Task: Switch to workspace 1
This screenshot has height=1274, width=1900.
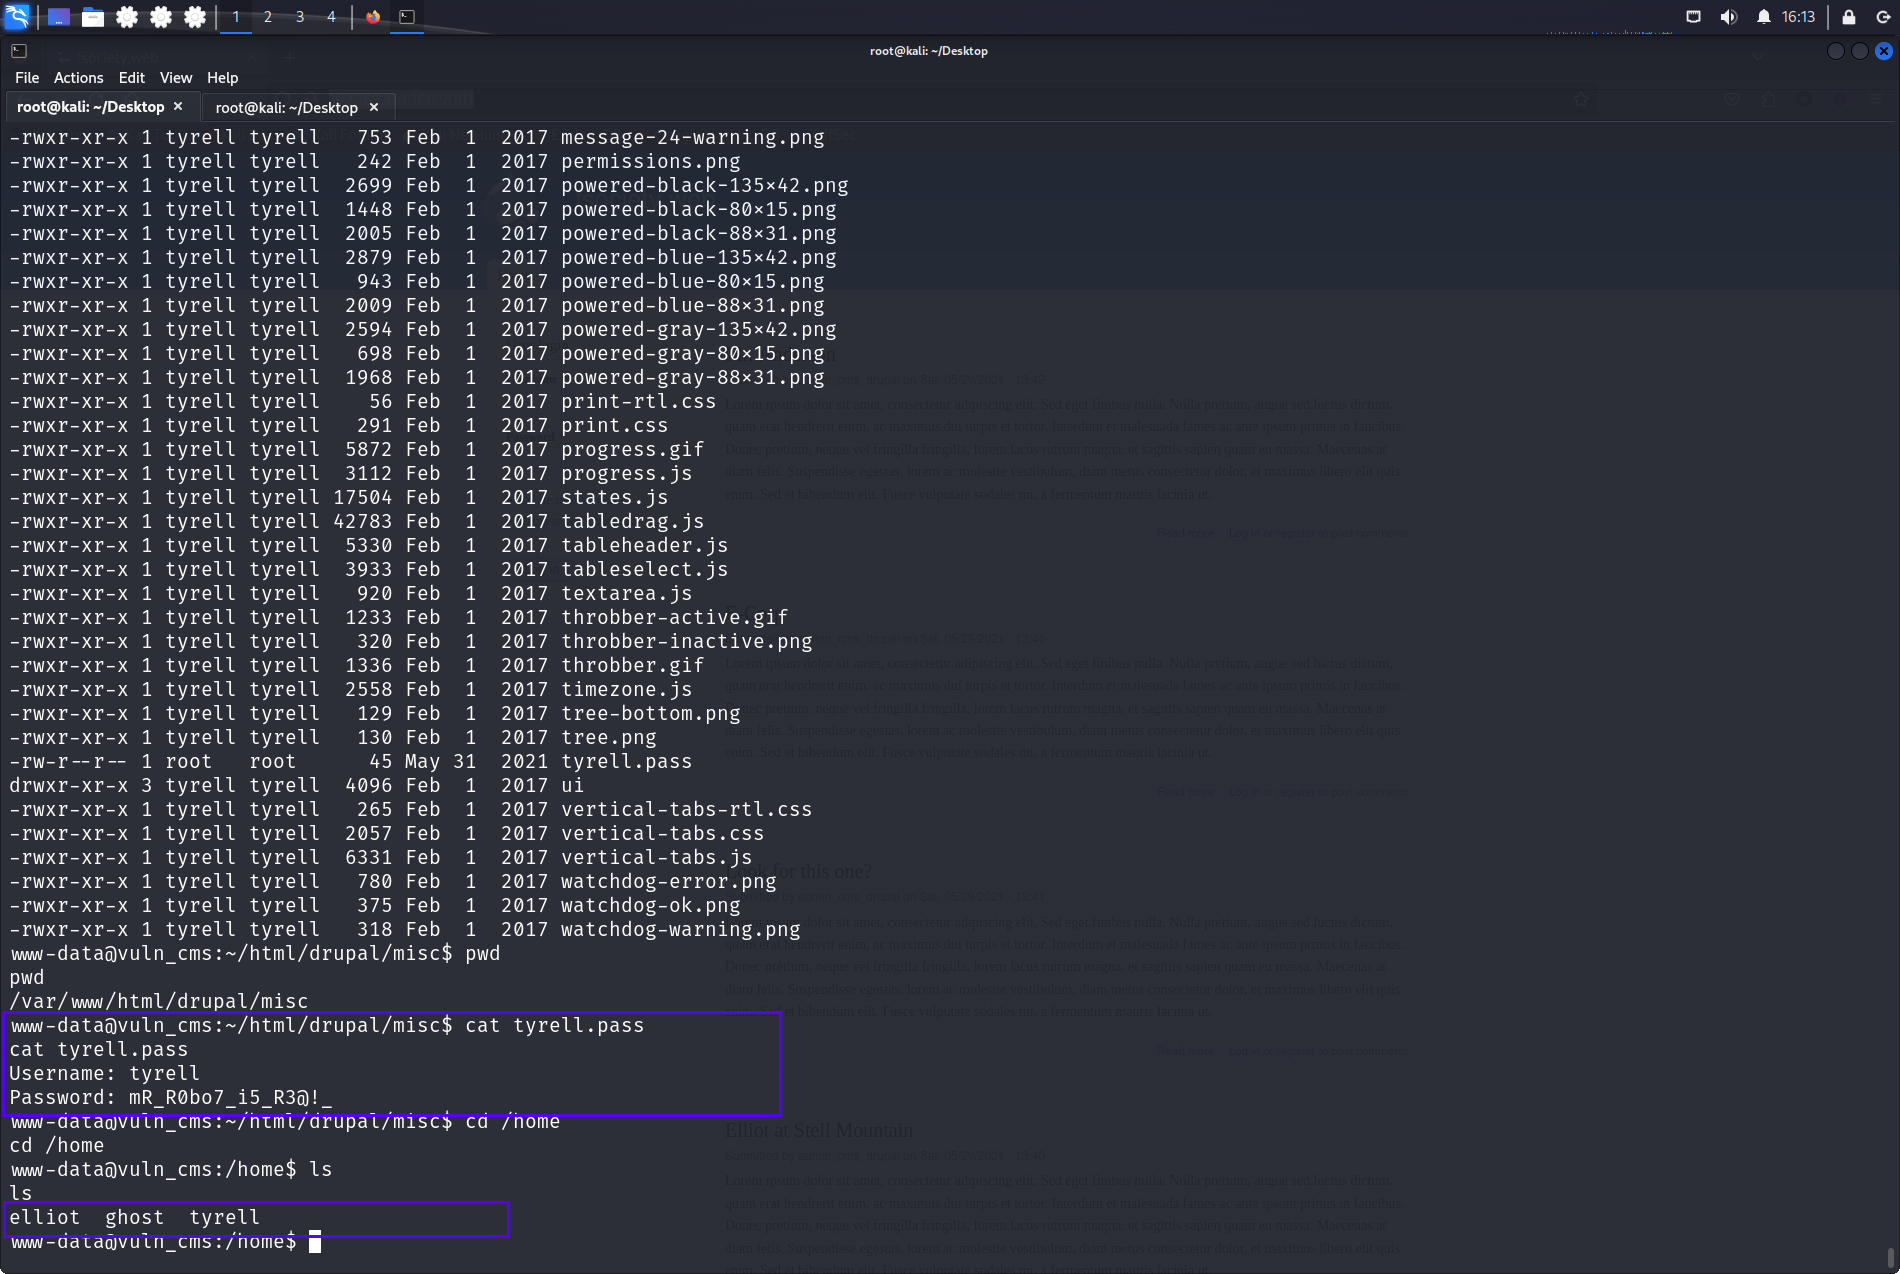Action: tap(236, 17)
